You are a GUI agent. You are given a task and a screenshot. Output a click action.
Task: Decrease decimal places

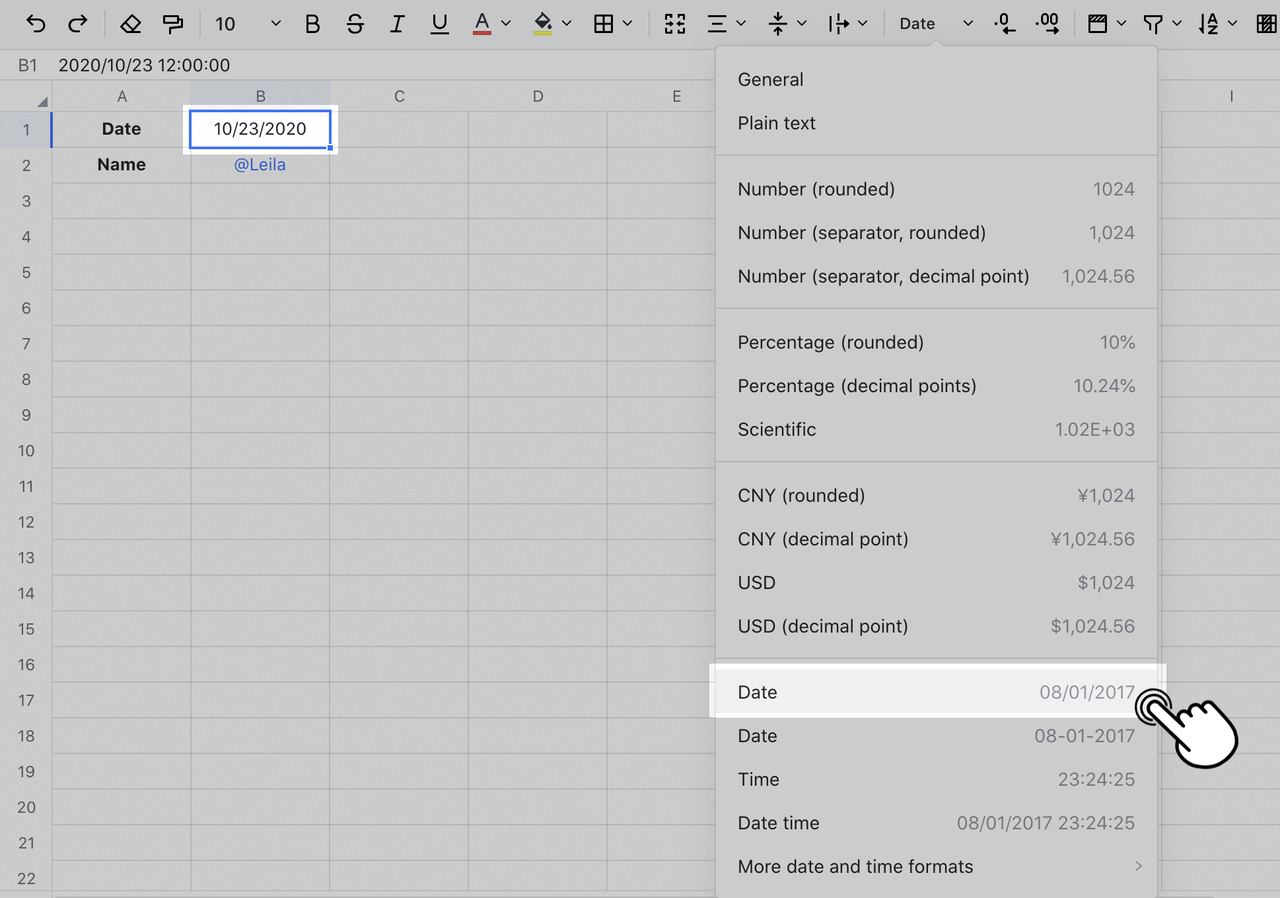pyautogui.click(x=1005, y=24)
